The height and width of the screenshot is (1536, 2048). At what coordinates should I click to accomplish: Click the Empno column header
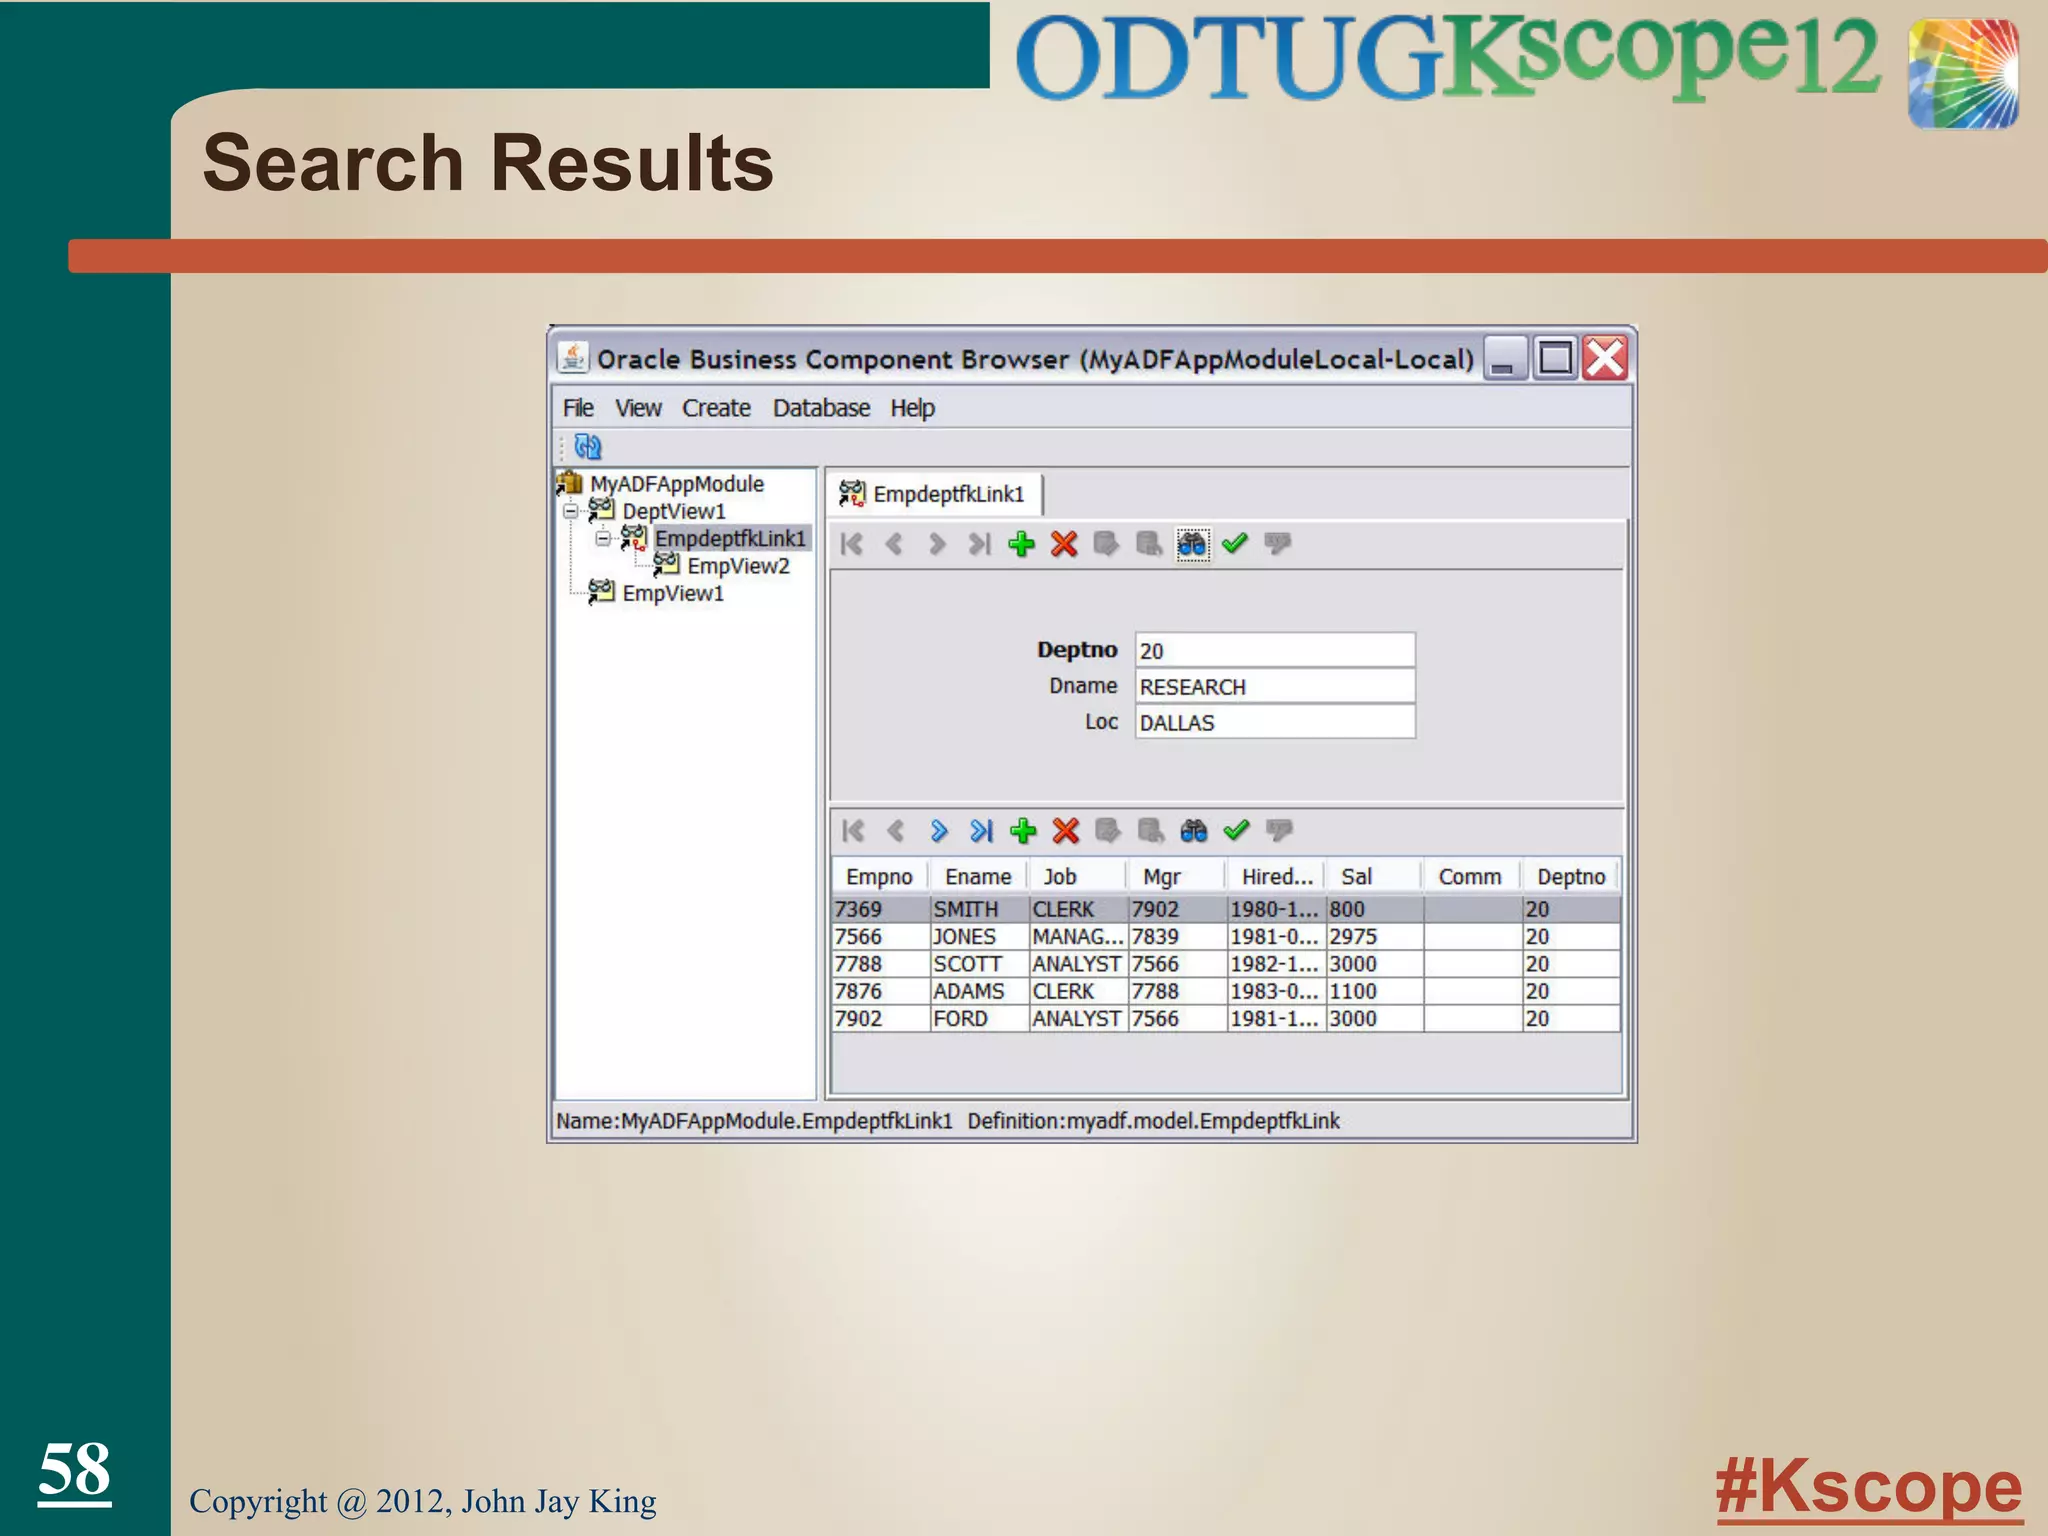click(x=879, y=877)
